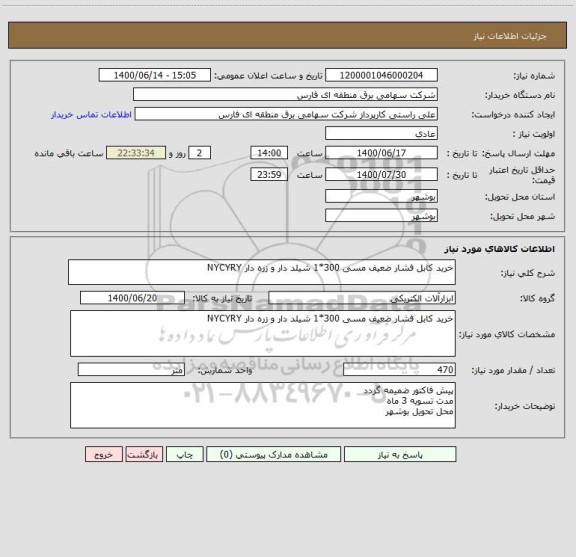Click label تاریخ و ساعت اعلان عمومی

click(x=268, y=76)
